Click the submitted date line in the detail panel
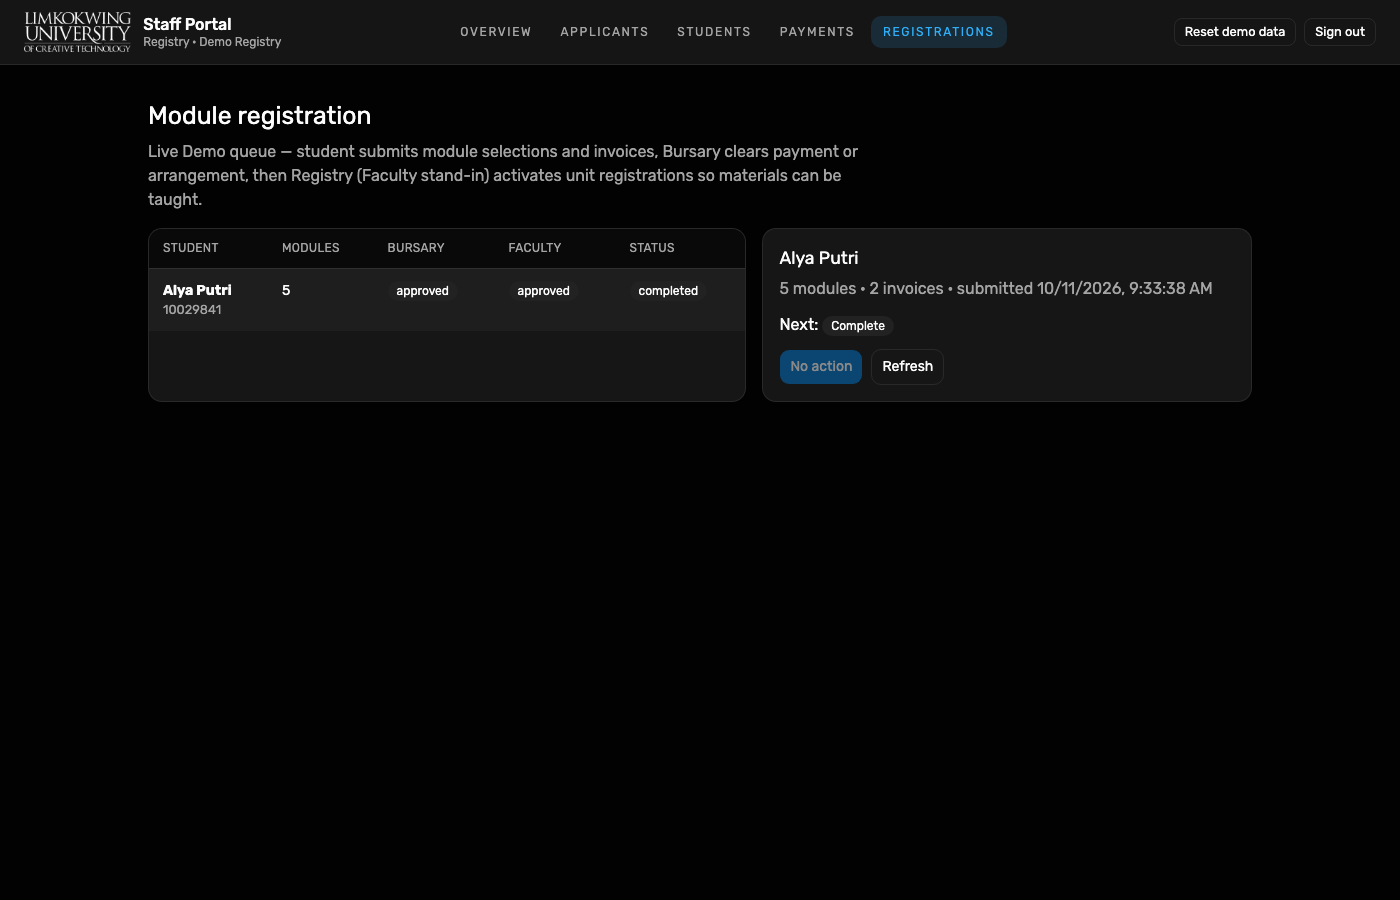The image size is (1400, 900). click(996, 289)
